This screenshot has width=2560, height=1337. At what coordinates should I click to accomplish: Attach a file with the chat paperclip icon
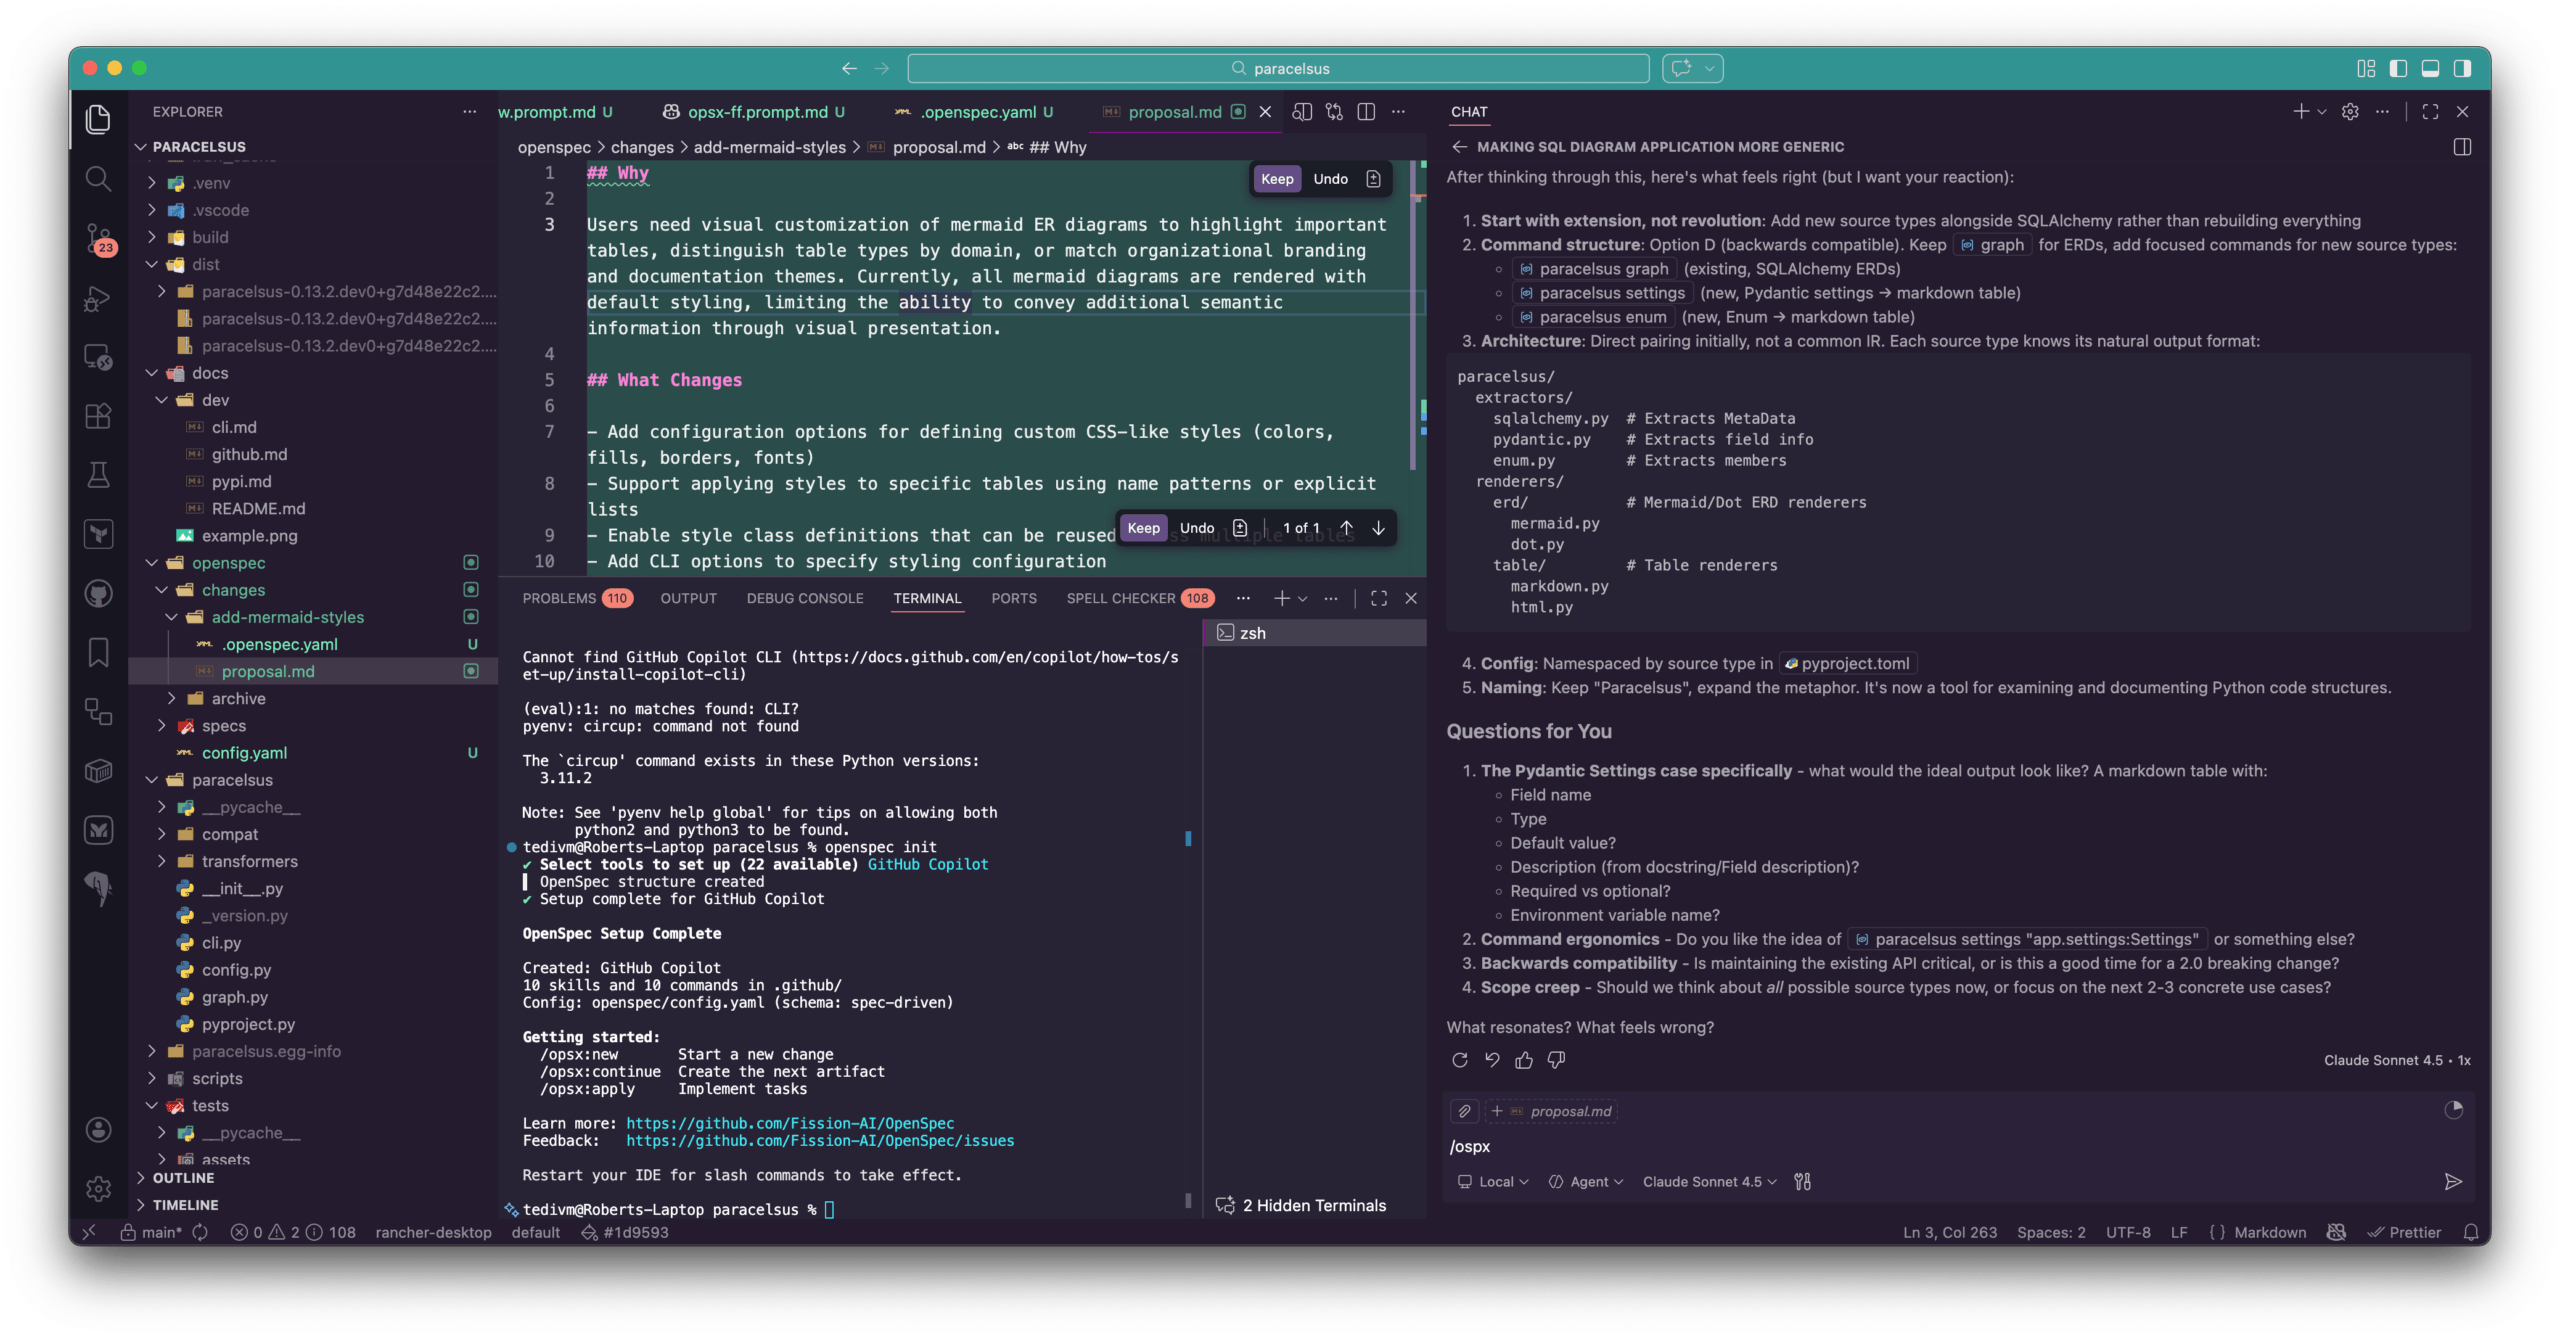click(1464, 1111)
